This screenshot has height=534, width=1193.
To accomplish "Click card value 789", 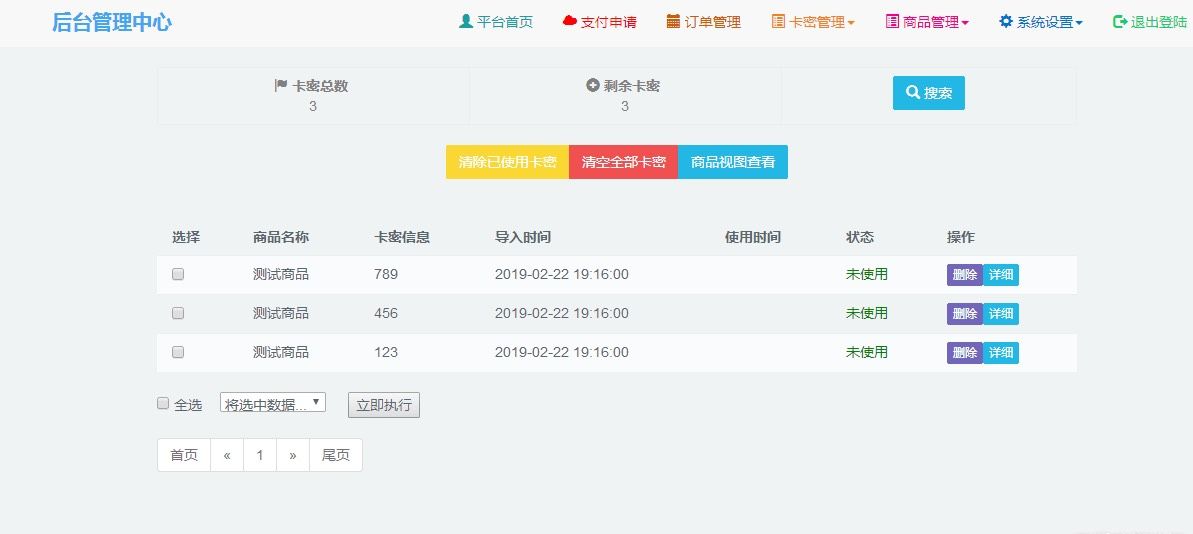I will [386, 275].
